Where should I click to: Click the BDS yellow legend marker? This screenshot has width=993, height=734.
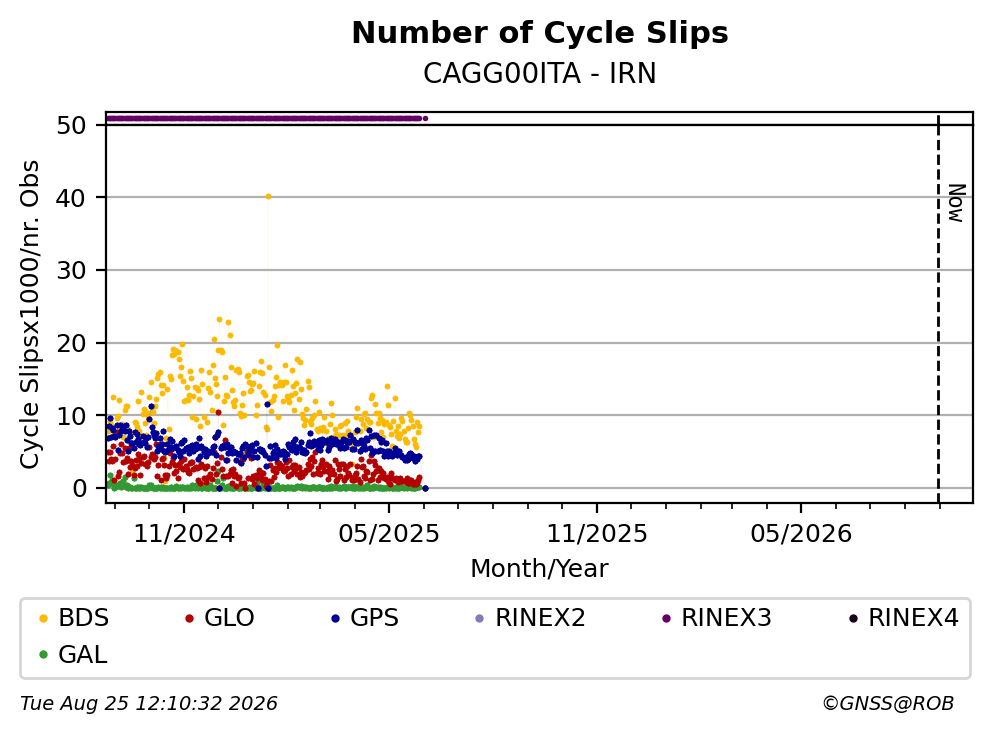[43, 618]
